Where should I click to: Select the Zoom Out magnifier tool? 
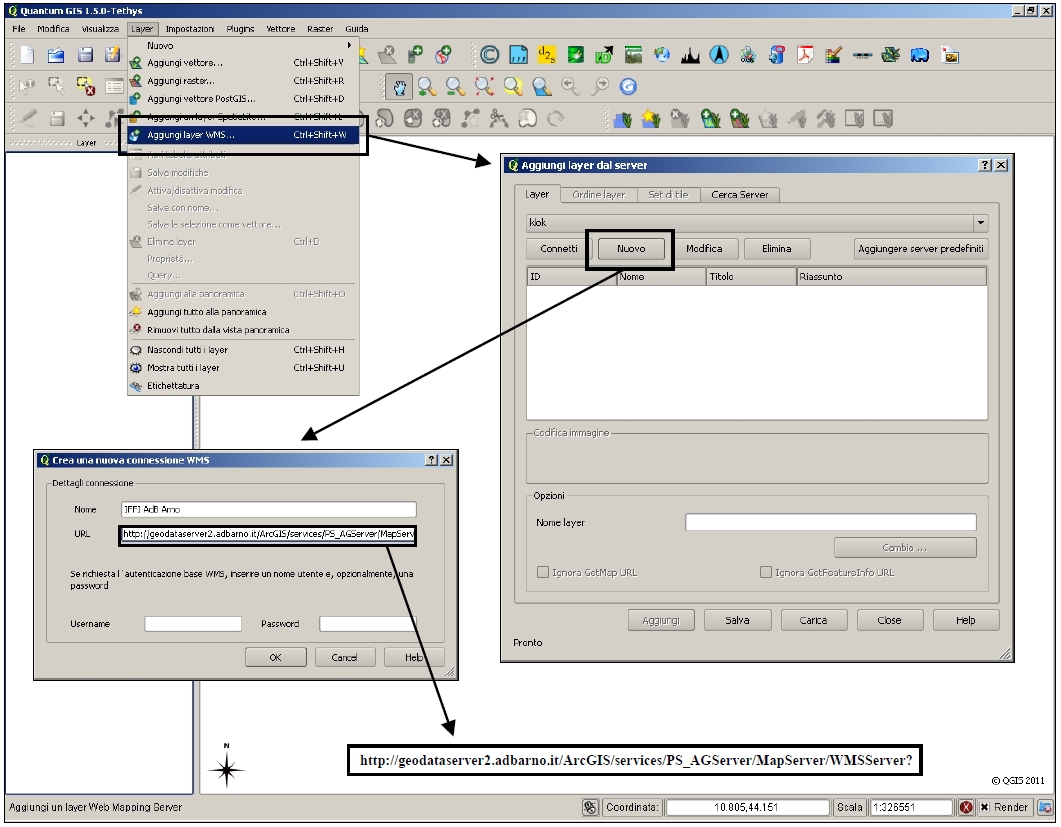tap(455, 87)
